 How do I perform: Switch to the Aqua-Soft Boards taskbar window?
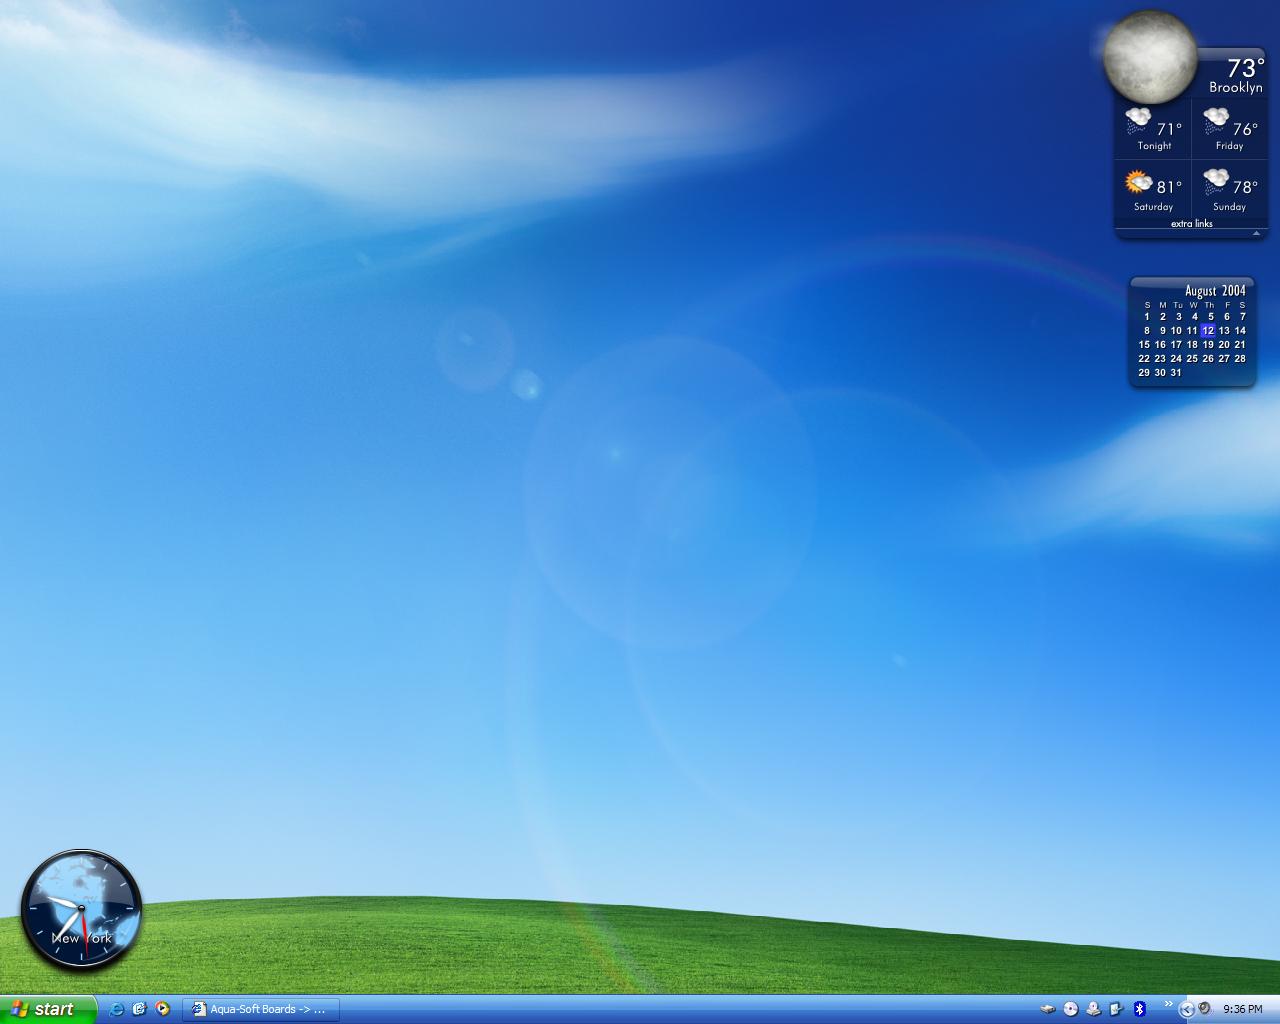click(261, 1009)
